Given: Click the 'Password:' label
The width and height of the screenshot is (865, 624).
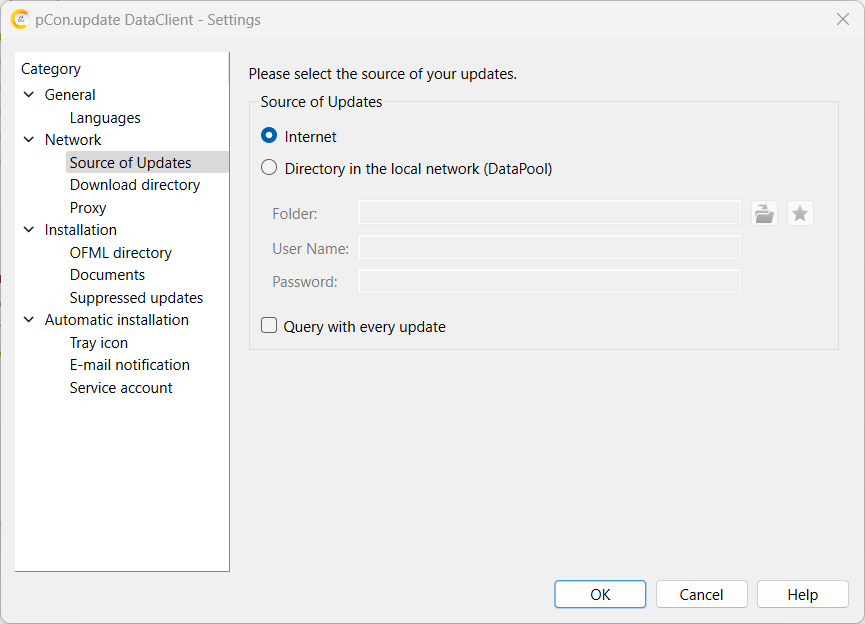Looking at the screenshot, I should (305, 282).
